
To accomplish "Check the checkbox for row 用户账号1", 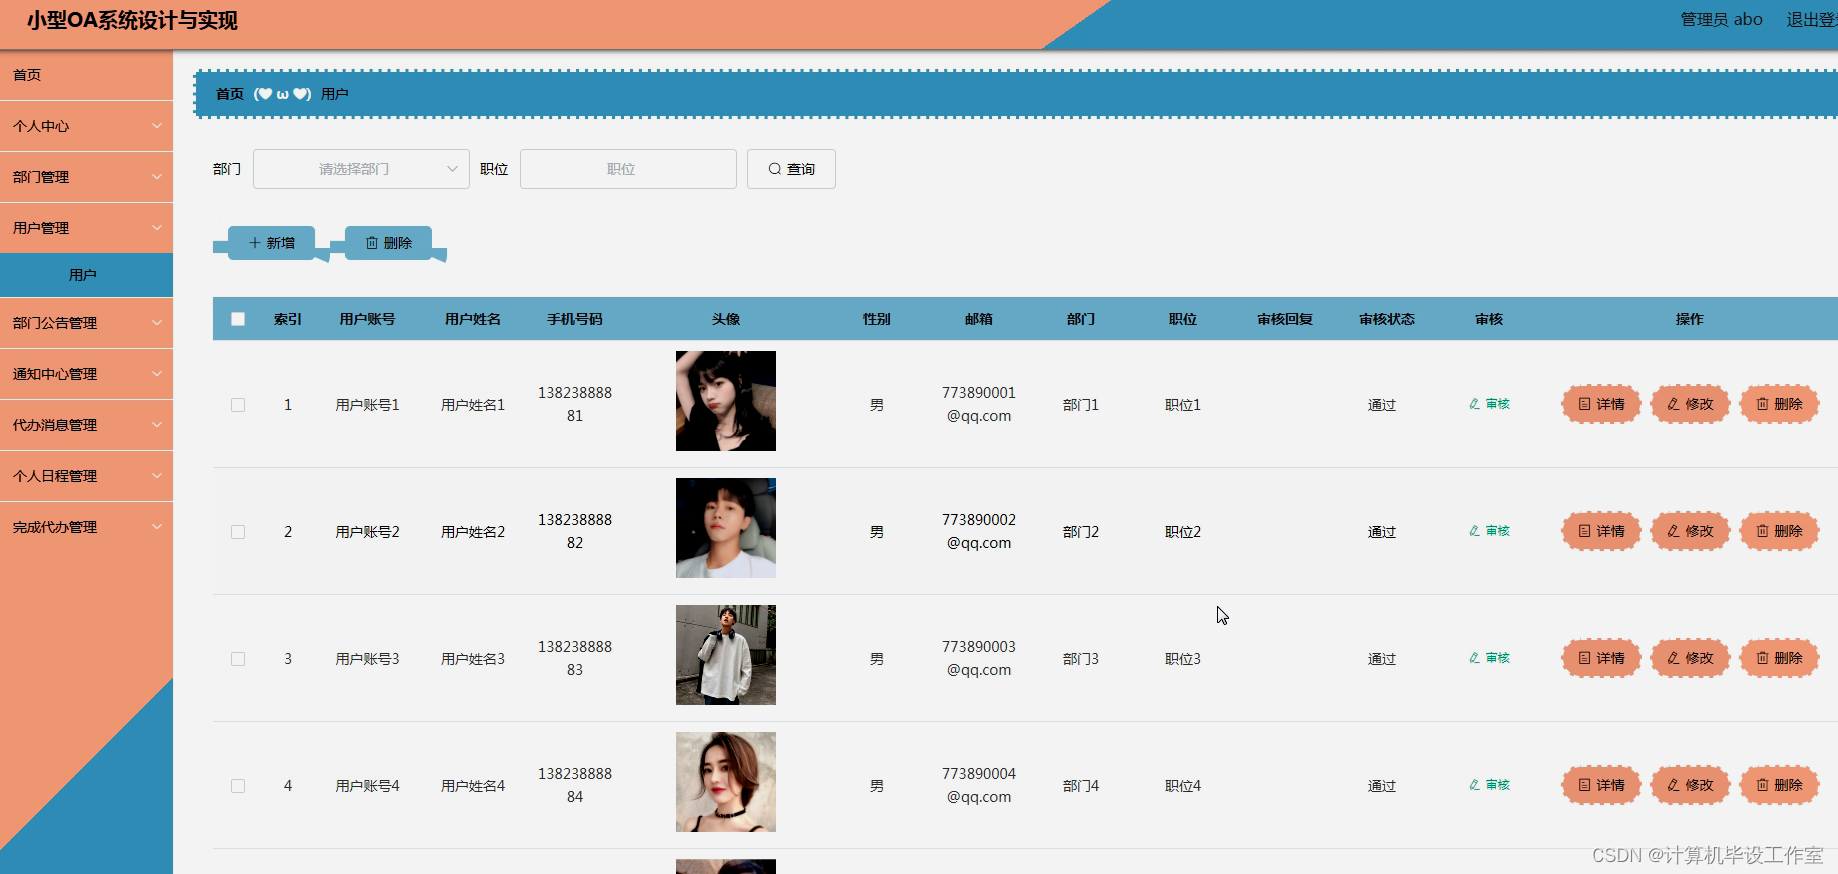I will point(238,405).
